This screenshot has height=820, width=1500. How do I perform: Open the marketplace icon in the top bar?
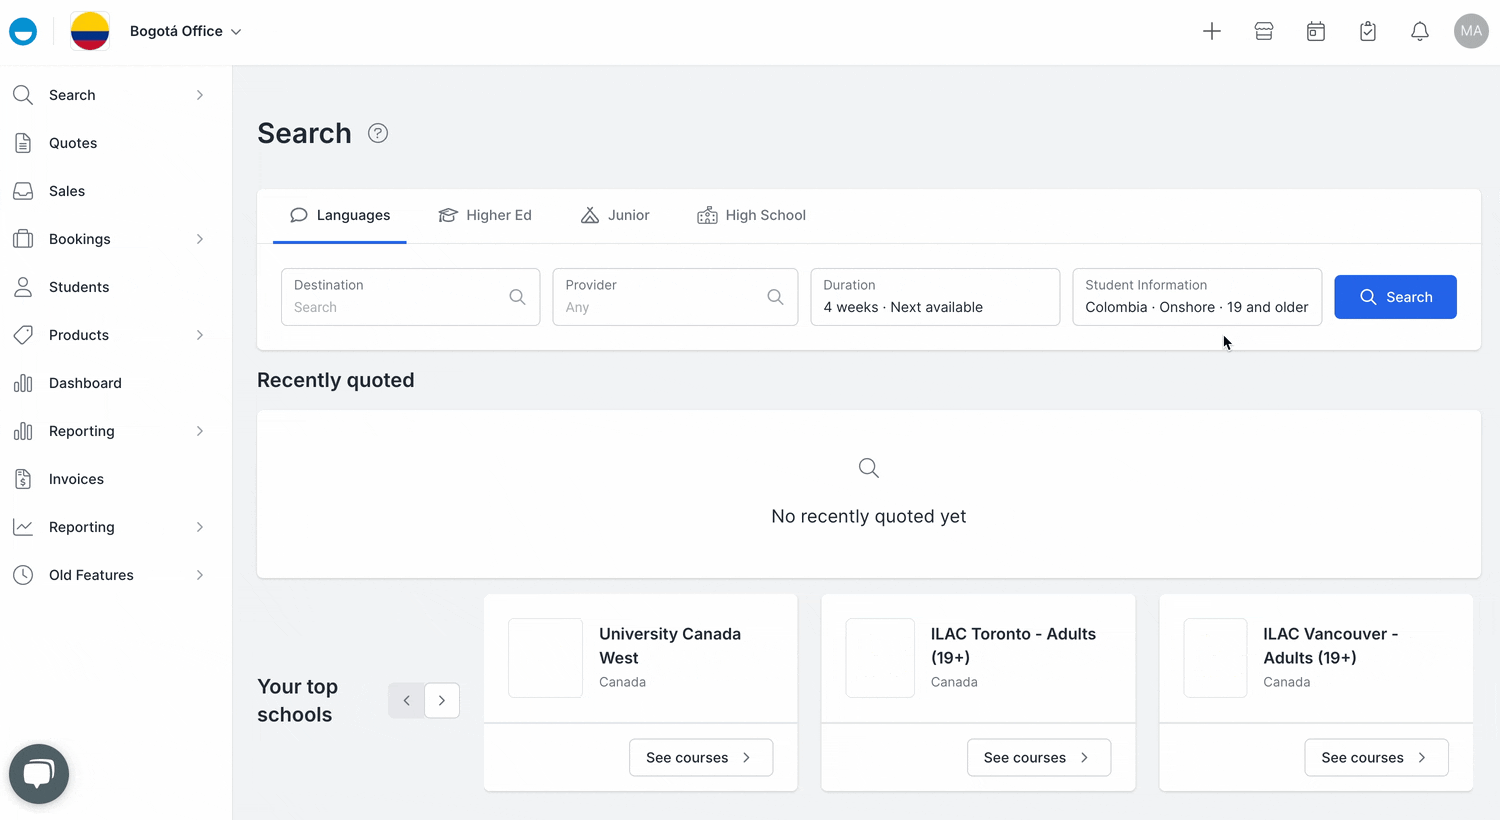click(x=1263, y=31)
